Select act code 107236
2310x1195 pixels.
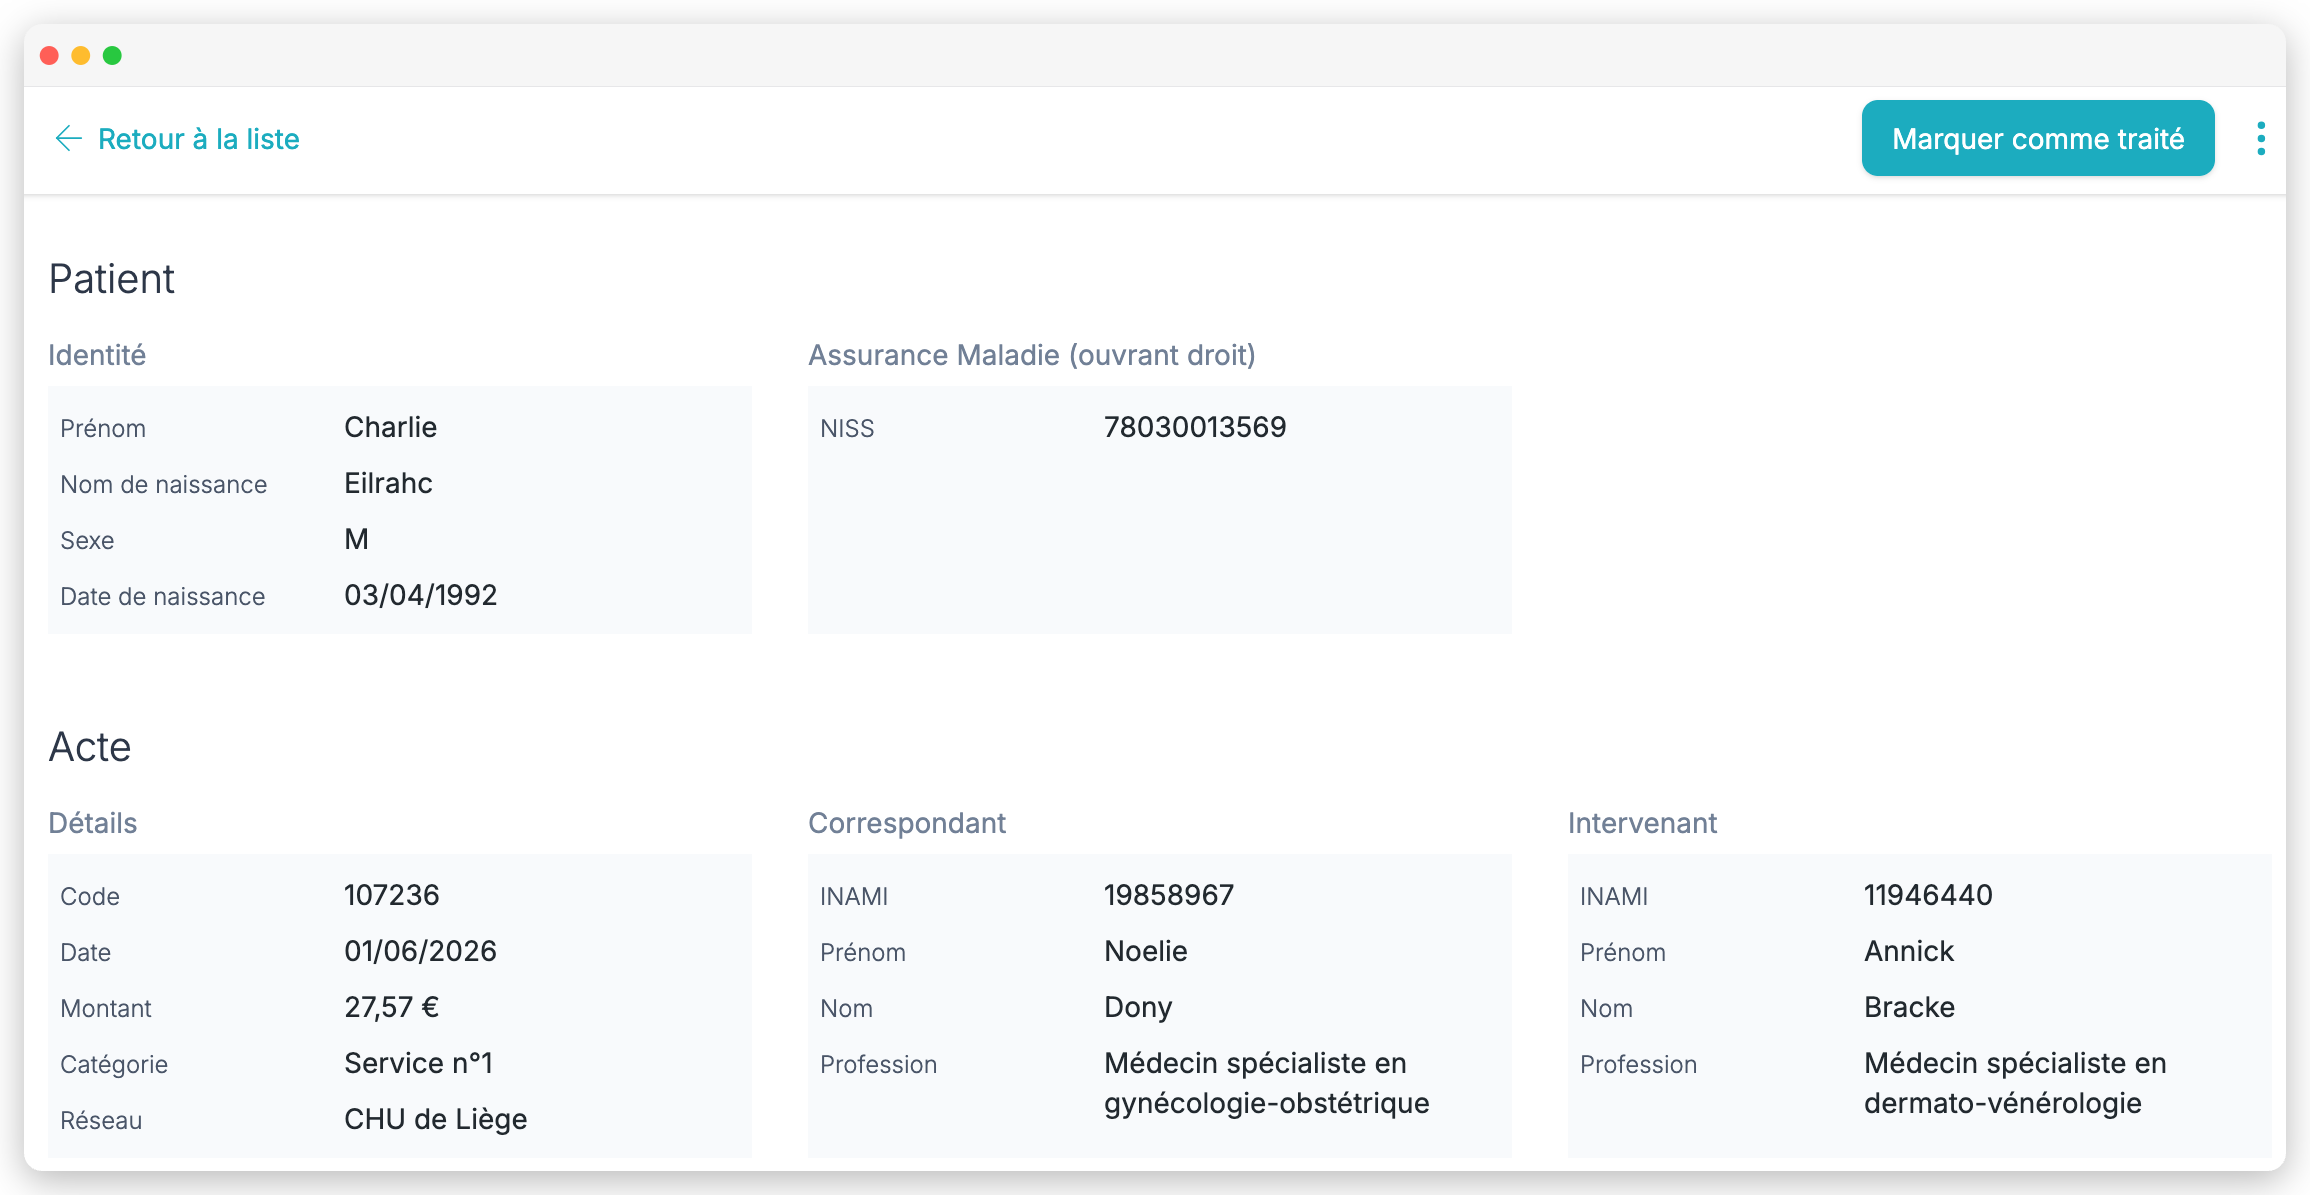point(391,895)
